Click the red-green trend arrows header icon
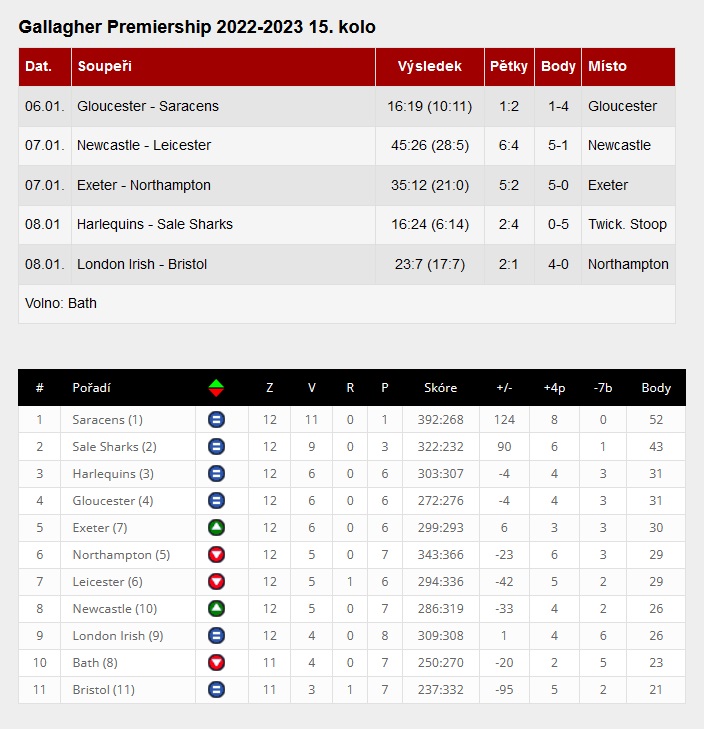The width and height of the screenshot is (704, 729). (x=216, y=388)
